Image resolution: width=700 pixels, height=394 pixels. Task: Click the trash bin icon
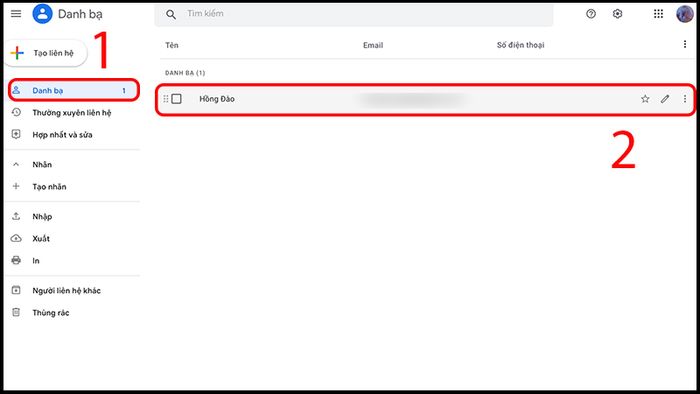16,312
